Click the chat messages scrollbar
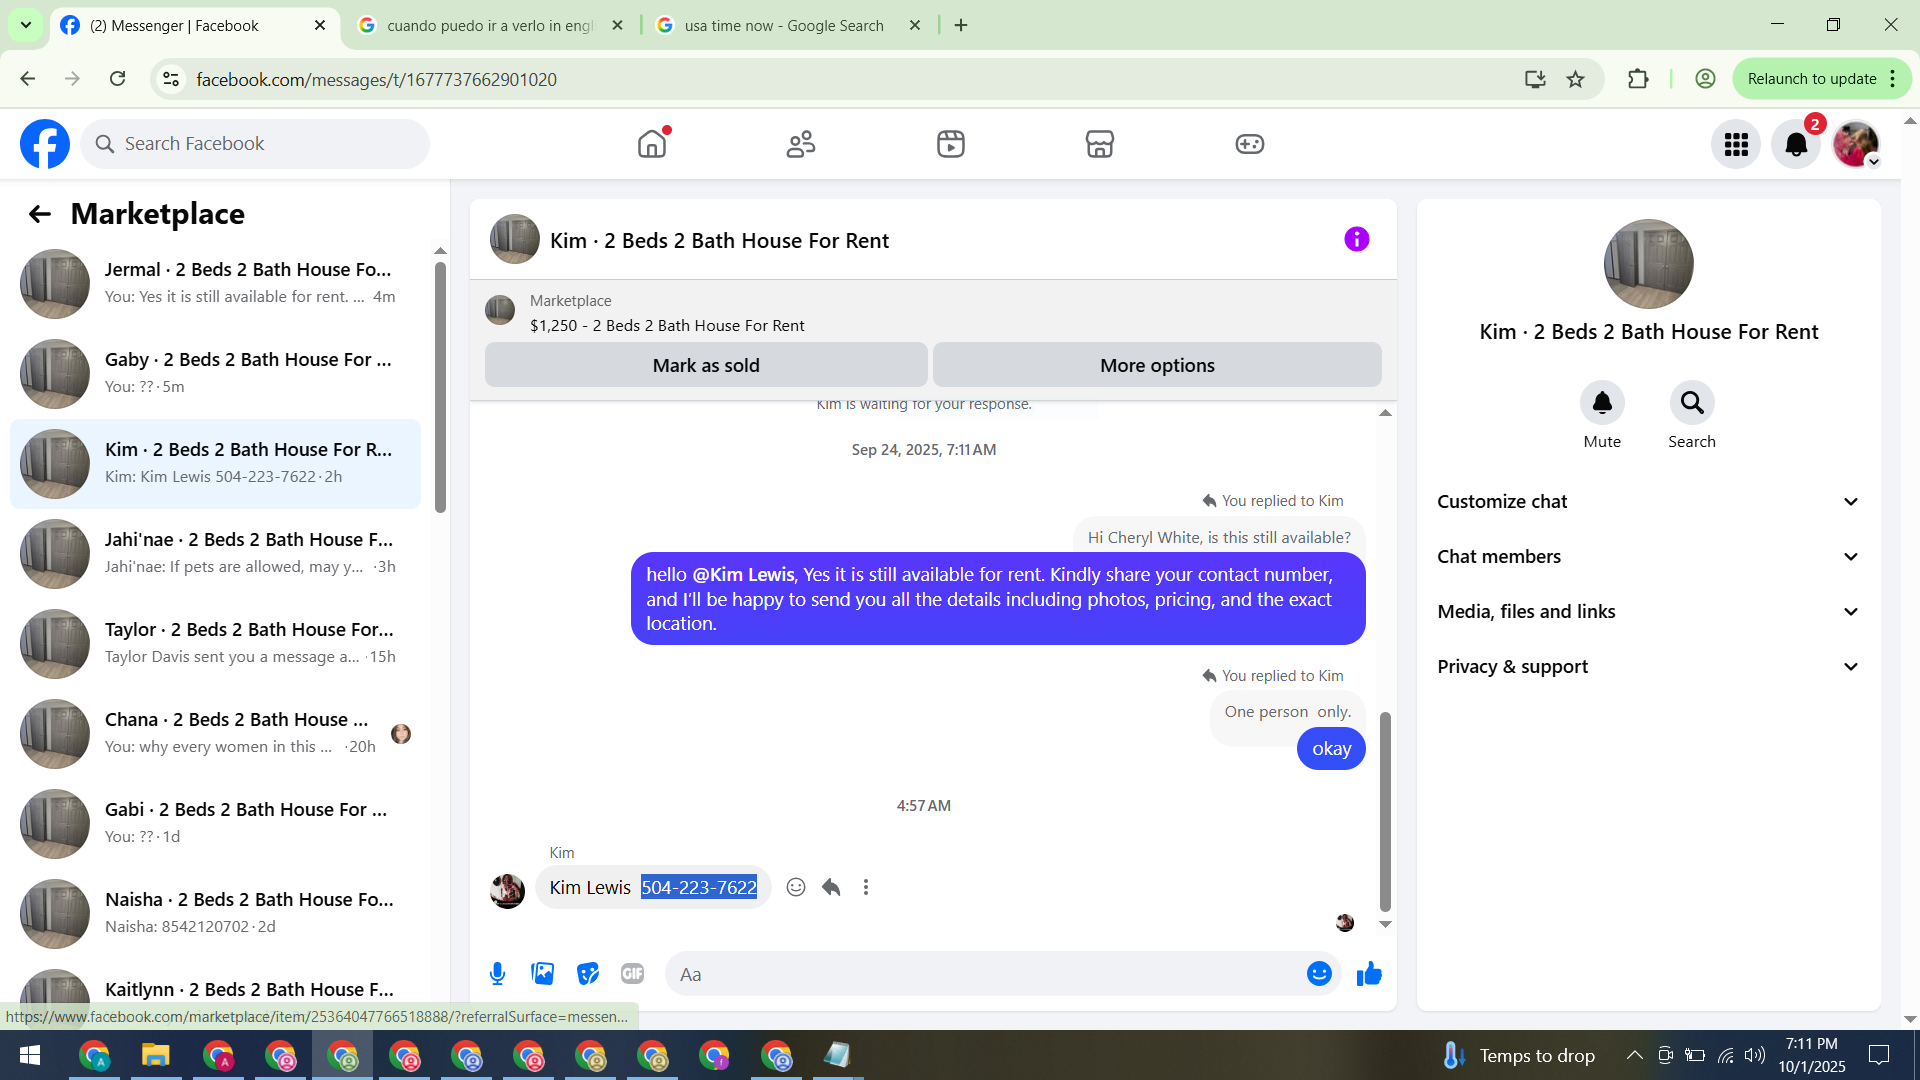This screenshot has height=1080, width=1920. [1385, 810]
